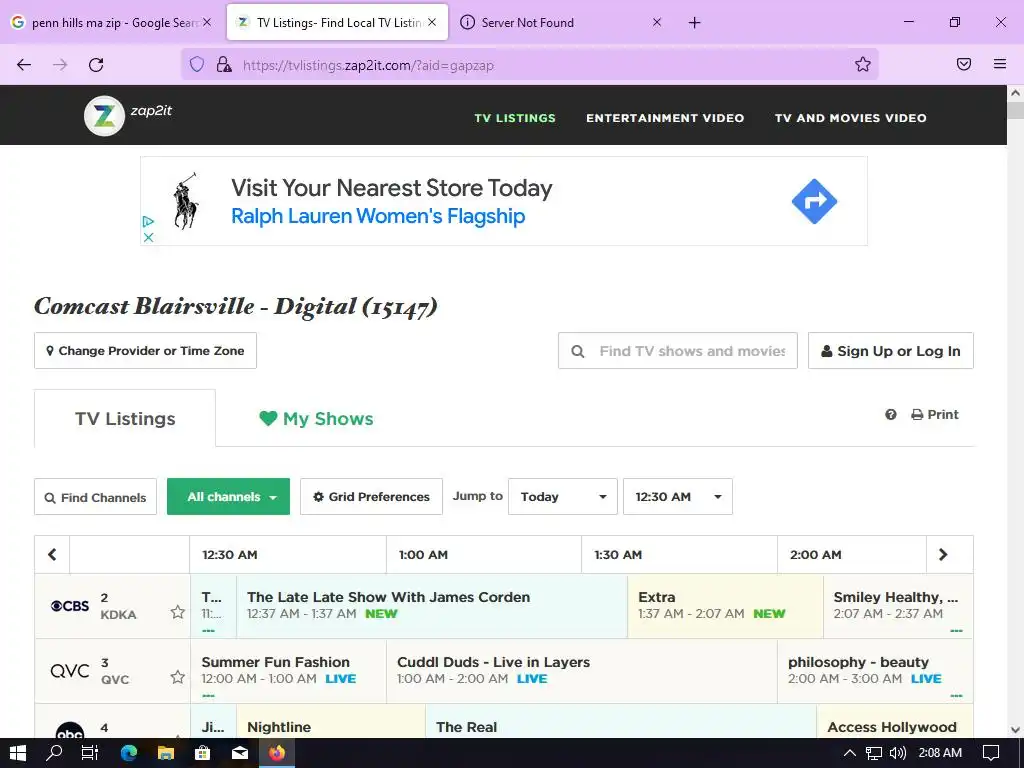Show earlier listings with left arrow
This screenshot has width=1024, height=768.
(x=52, y=554)
